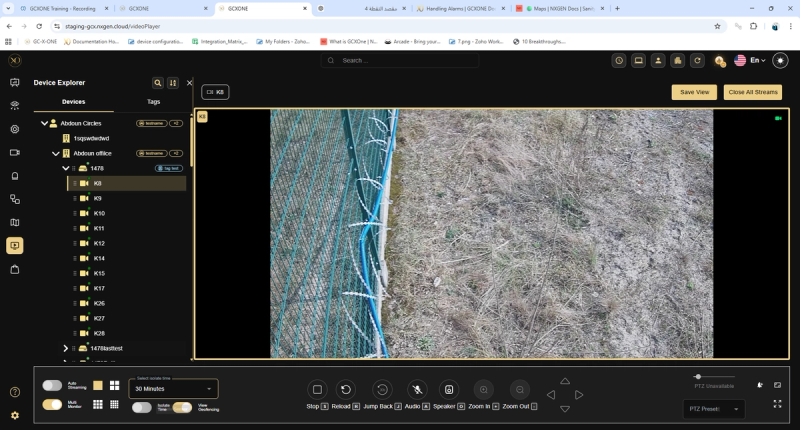Click Close All Streams button
Screen dimensions: 800x430
753,92
